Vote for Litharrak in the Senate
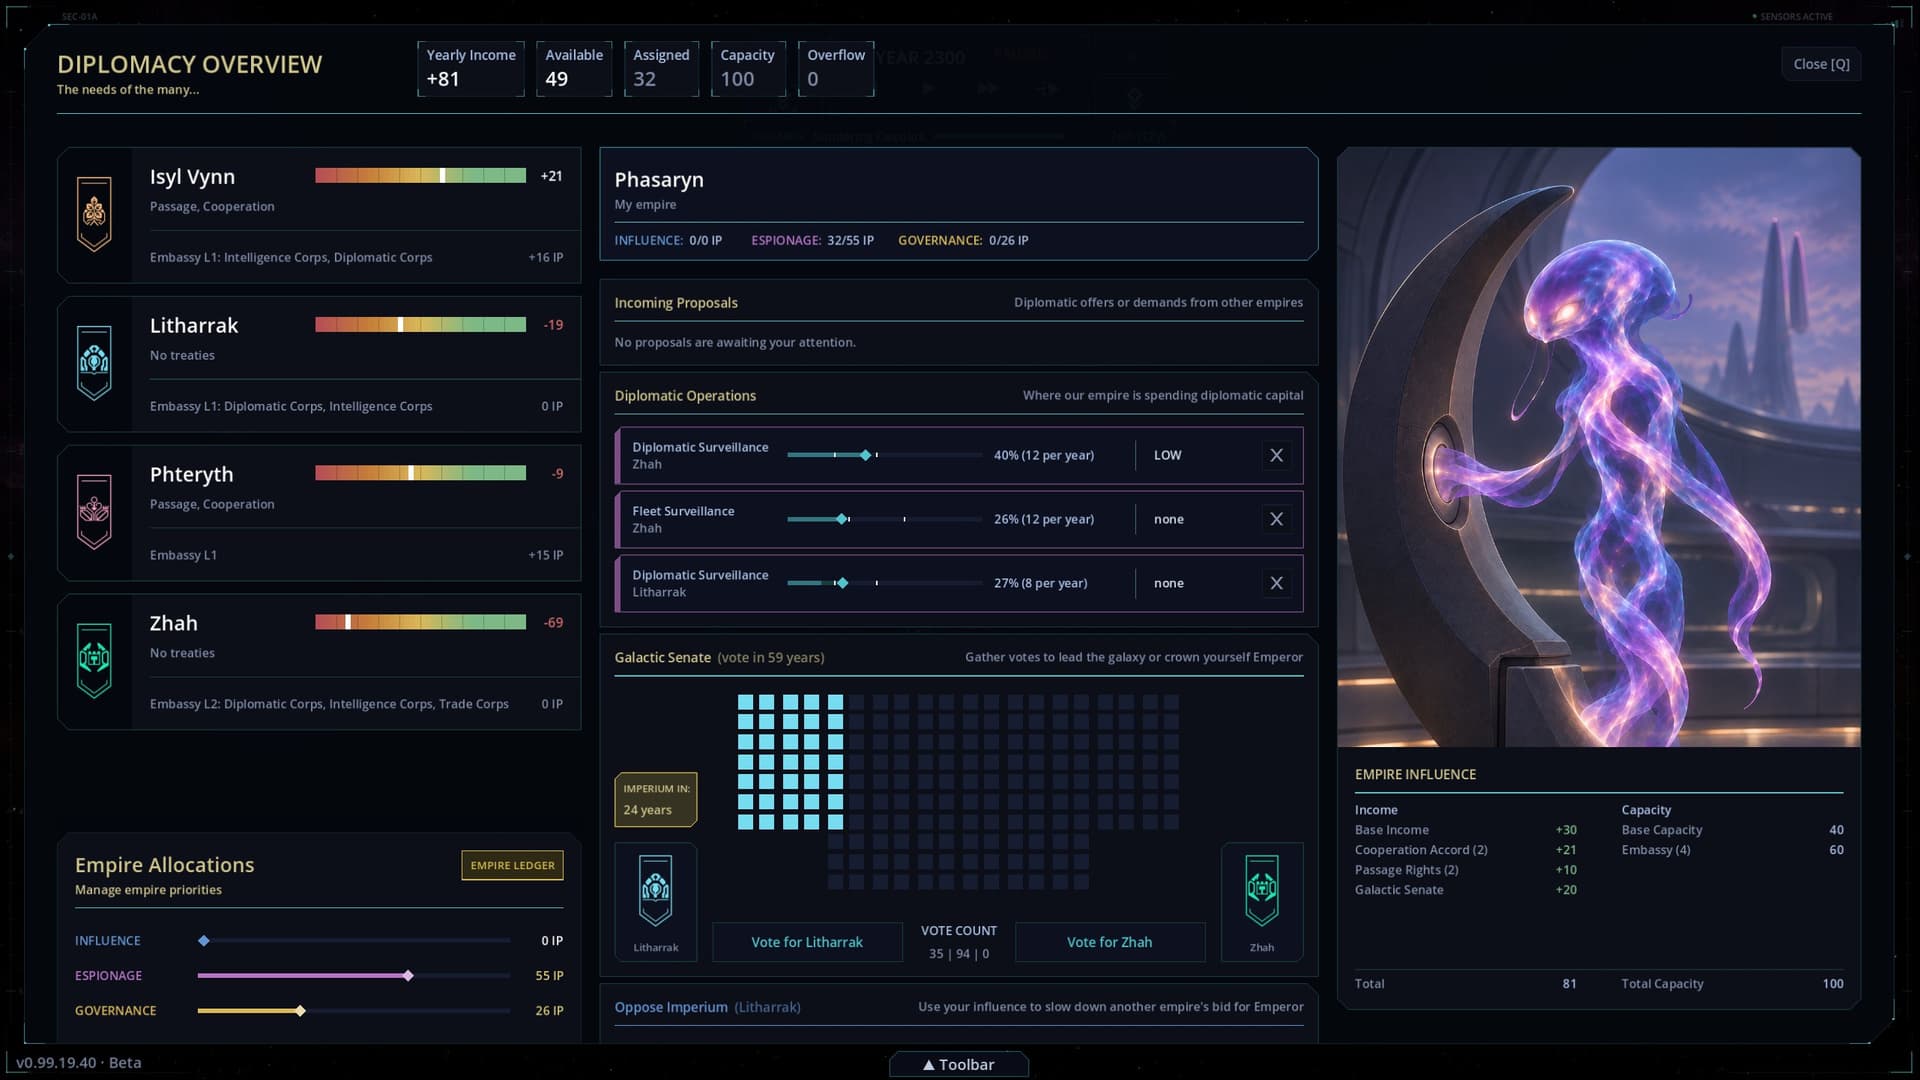The image size is (1920, 1080). click(807, 942)
